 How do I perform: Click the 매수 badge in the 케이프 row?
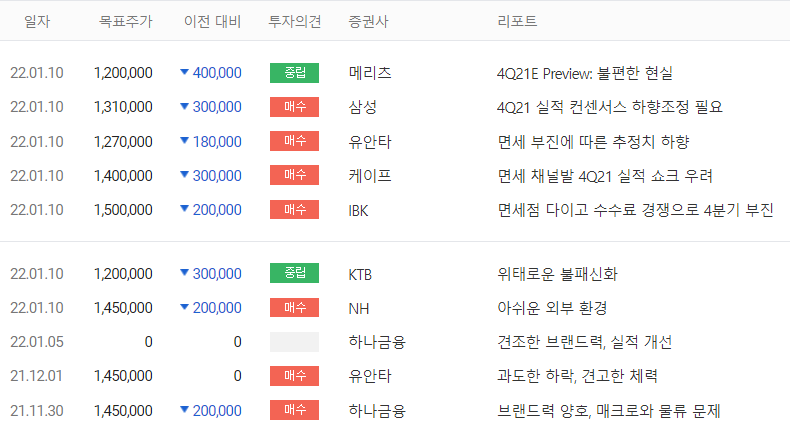coord(294,175)
